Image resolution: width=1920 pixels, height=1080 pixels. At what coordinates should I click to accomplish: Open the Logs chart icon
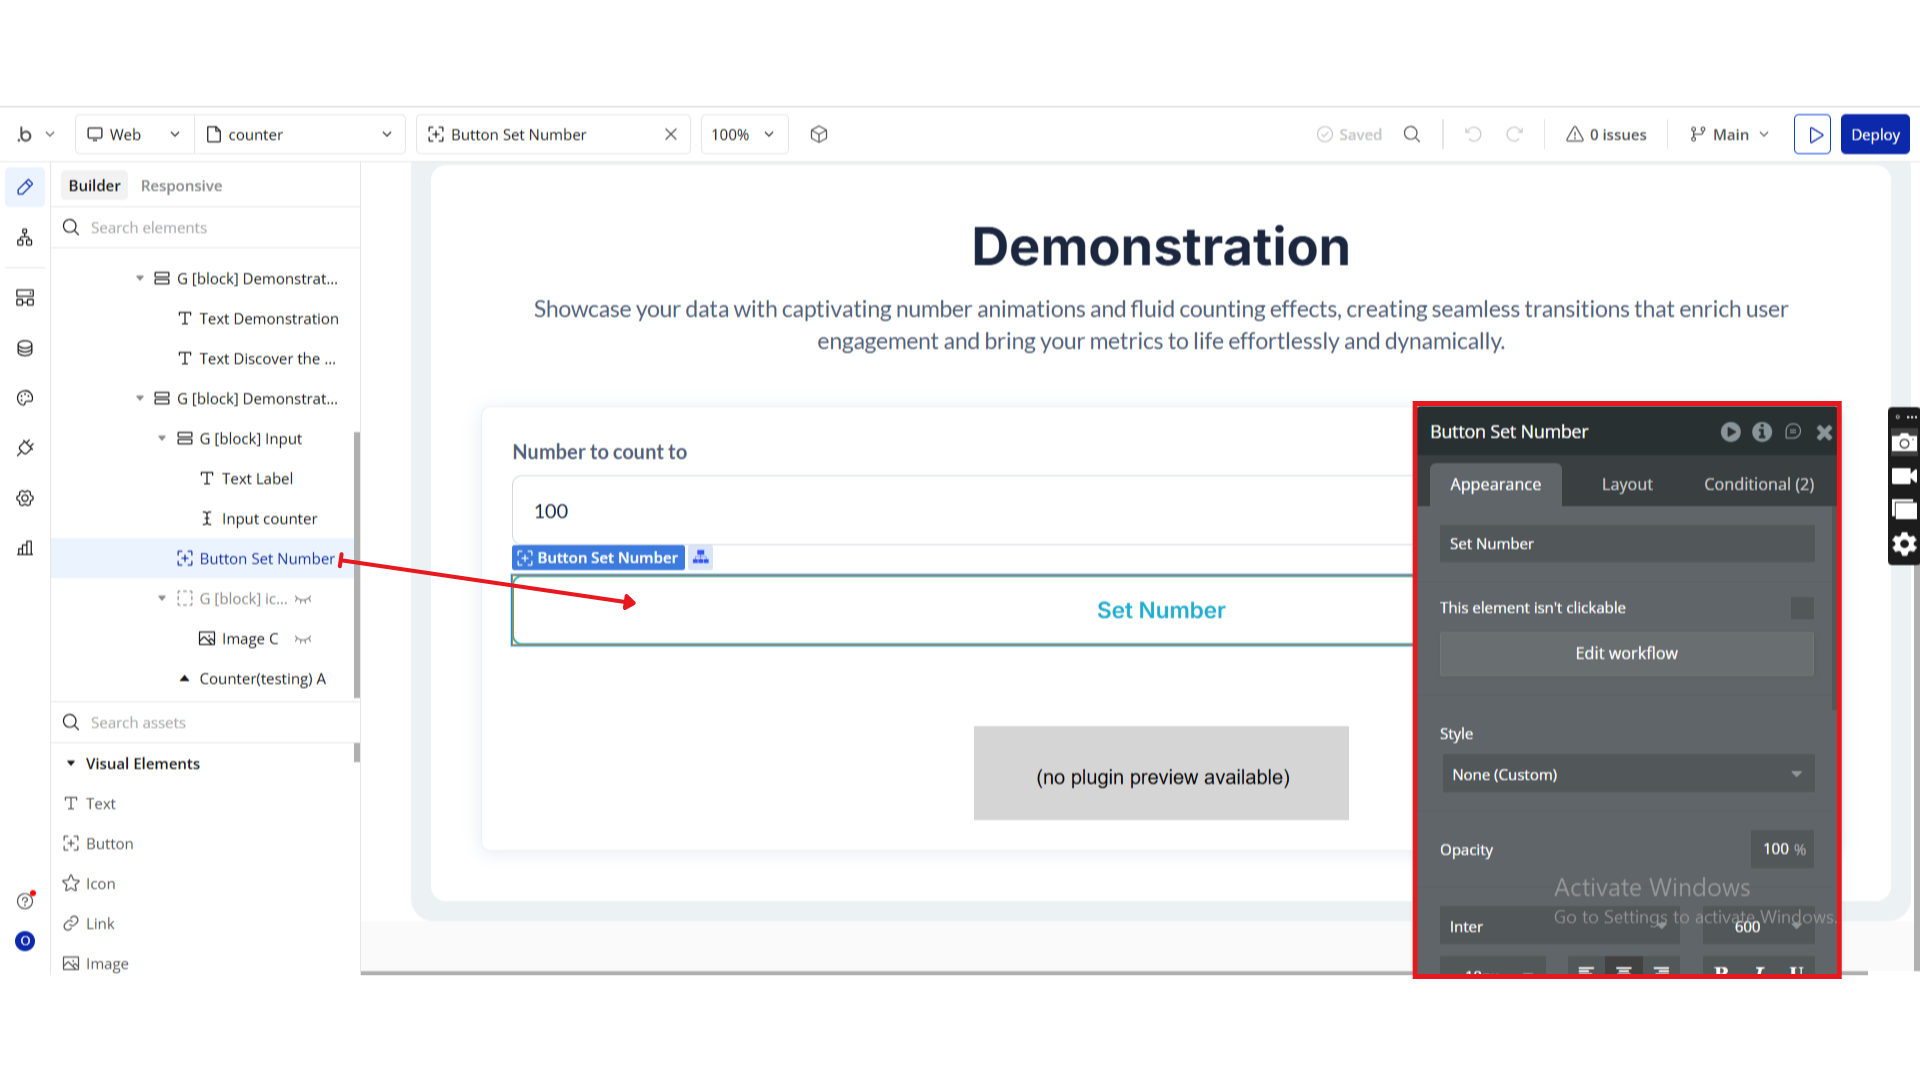pos(25,548)
